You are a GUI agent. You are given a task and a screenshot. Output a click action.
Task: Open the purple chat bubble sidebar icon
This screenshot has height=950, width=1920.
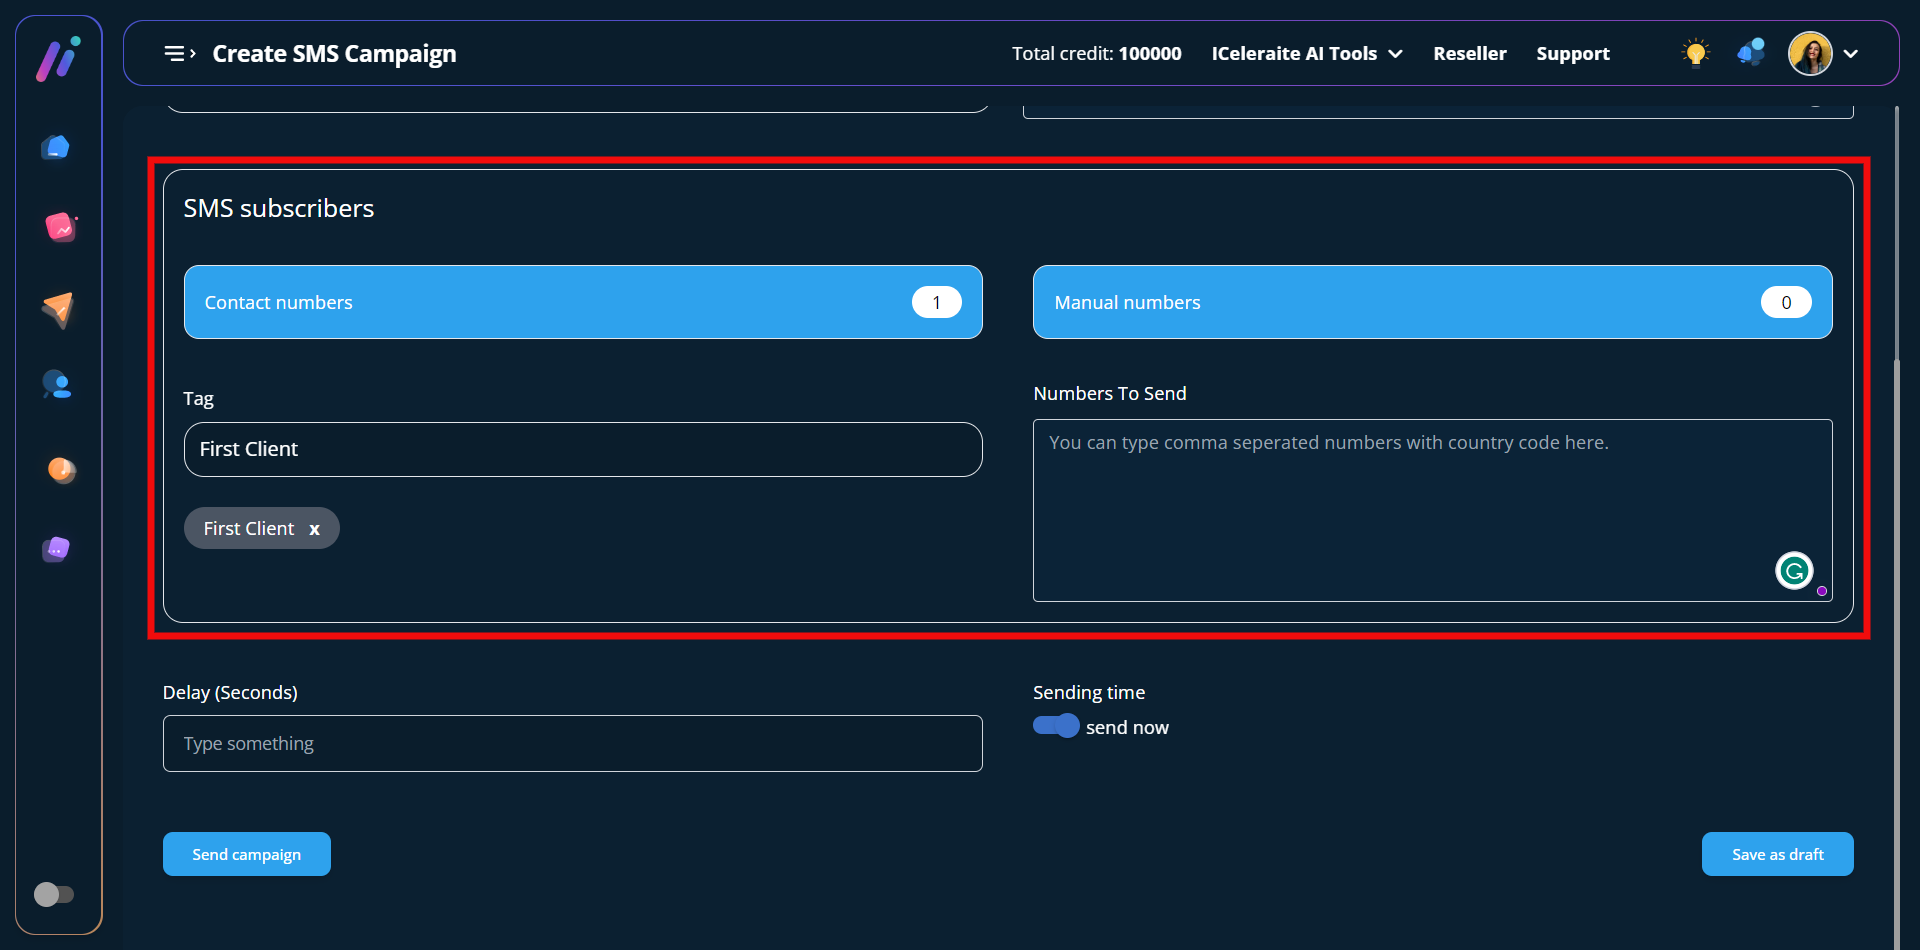click(x=57, y=549)
